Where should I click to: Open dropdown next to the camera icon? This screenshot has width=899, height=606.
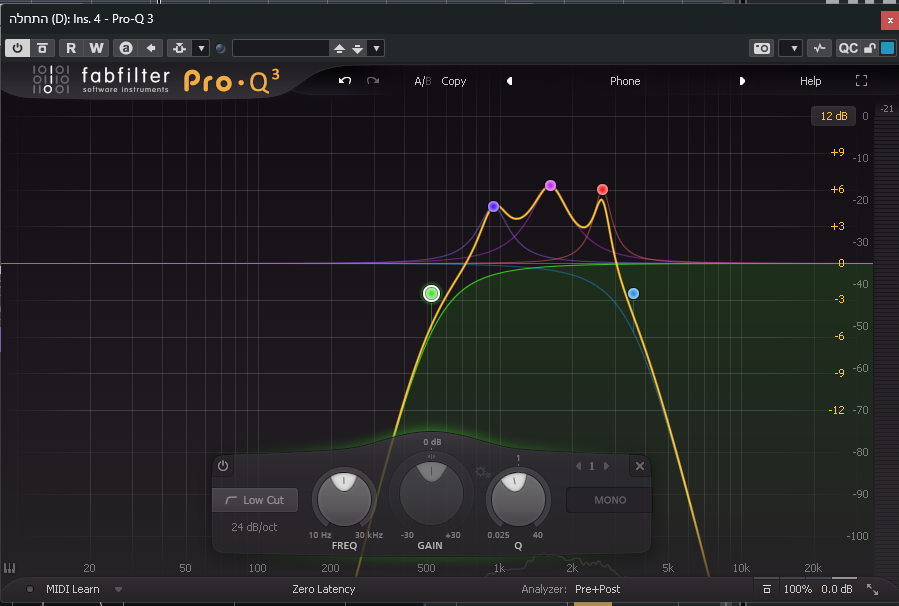(790, 48)
